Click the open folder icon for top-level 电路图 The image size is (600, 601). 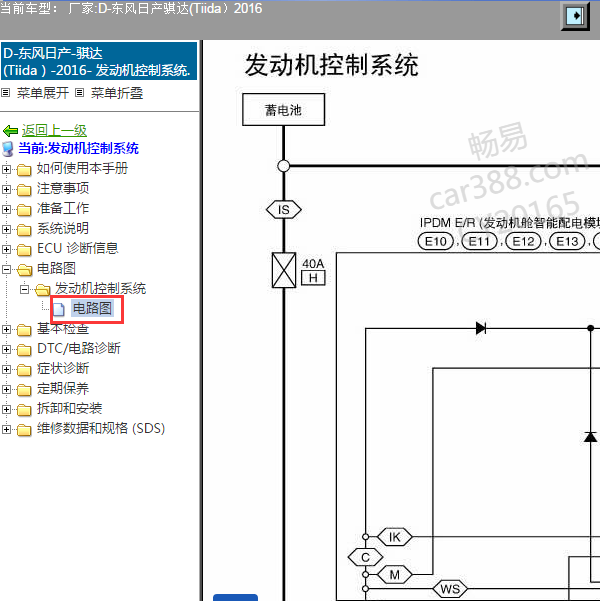coord(25,270)
